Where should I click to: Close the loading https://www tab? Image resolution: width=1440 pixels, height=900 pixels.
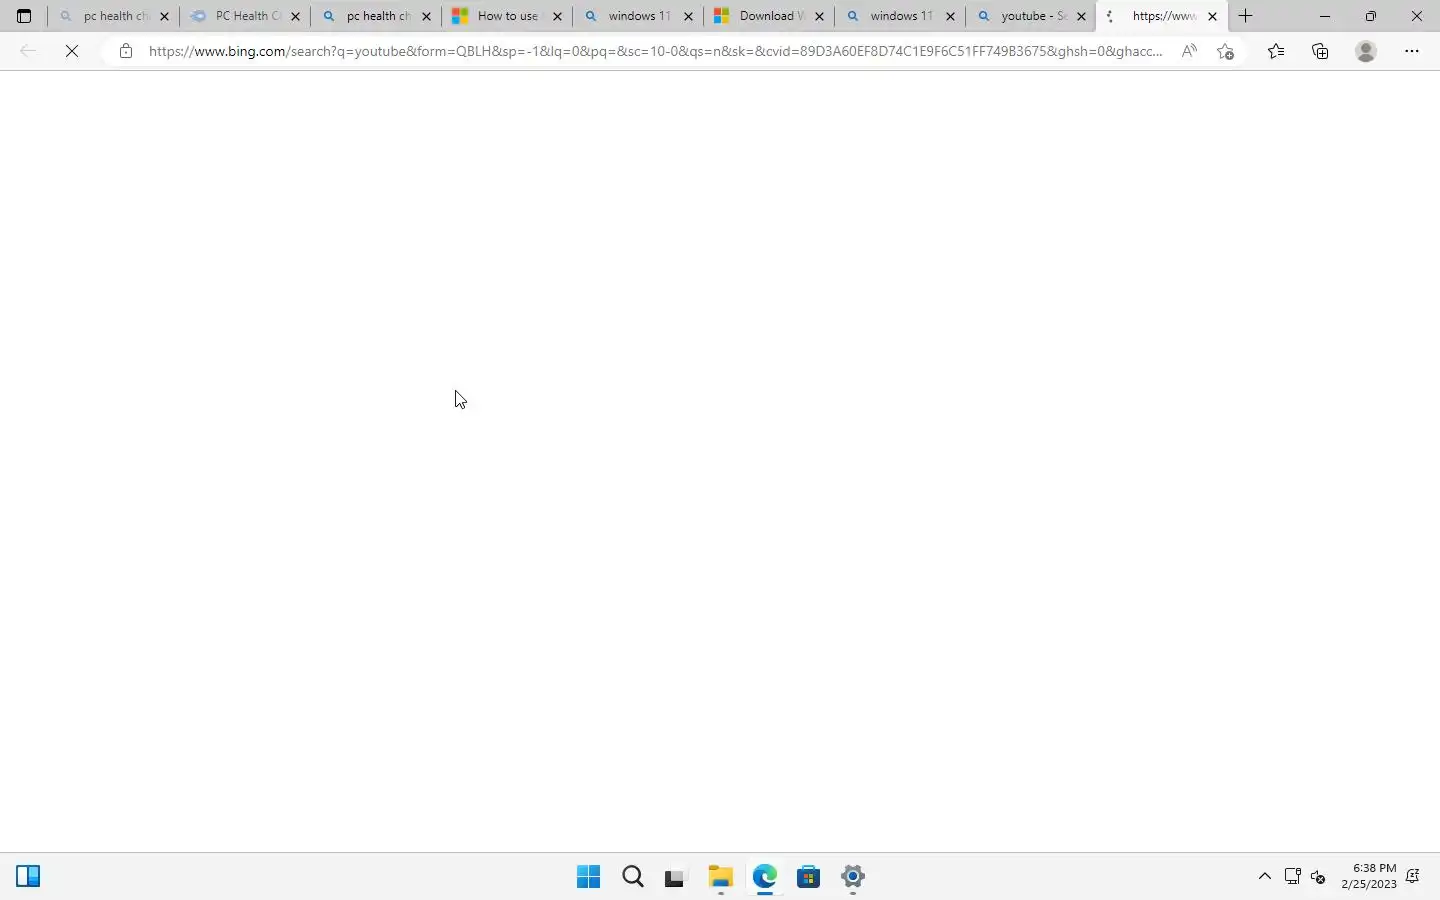coord(1212,16)
